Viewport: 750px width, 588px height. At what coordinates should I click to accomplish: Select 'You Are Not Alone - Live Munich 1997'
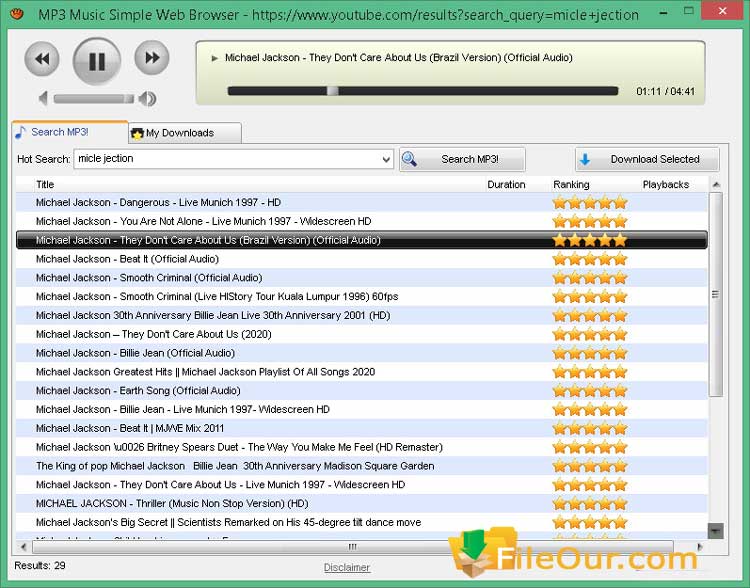tap(362, 221)
